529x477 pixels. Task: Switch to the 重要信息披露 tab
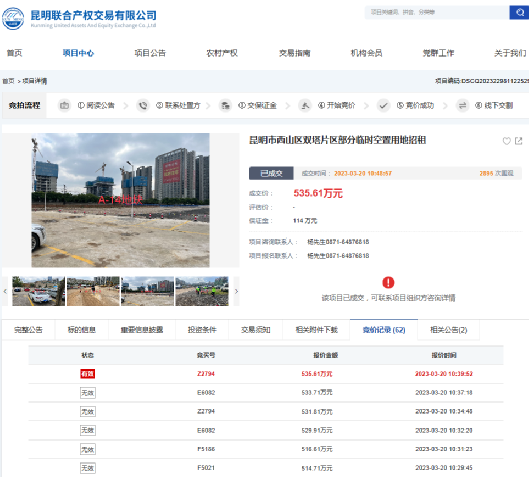pos(142,330)
